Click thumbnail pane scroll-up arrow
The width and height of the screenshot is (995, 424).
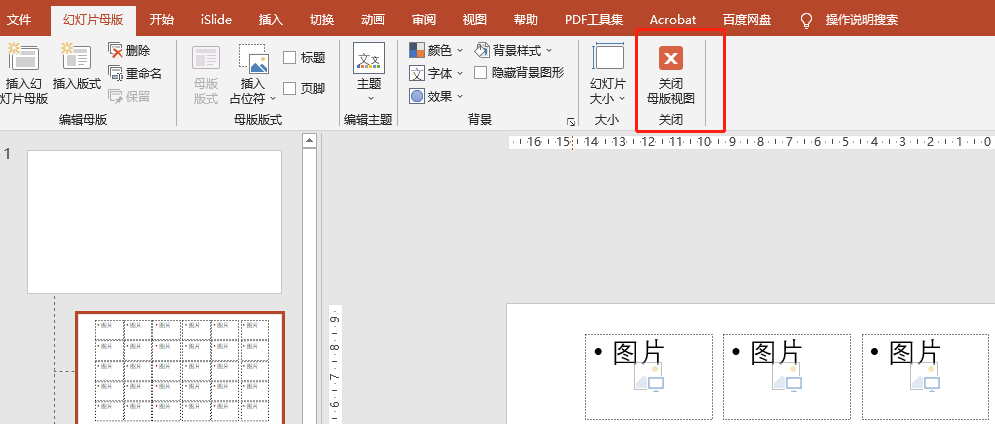310,140
